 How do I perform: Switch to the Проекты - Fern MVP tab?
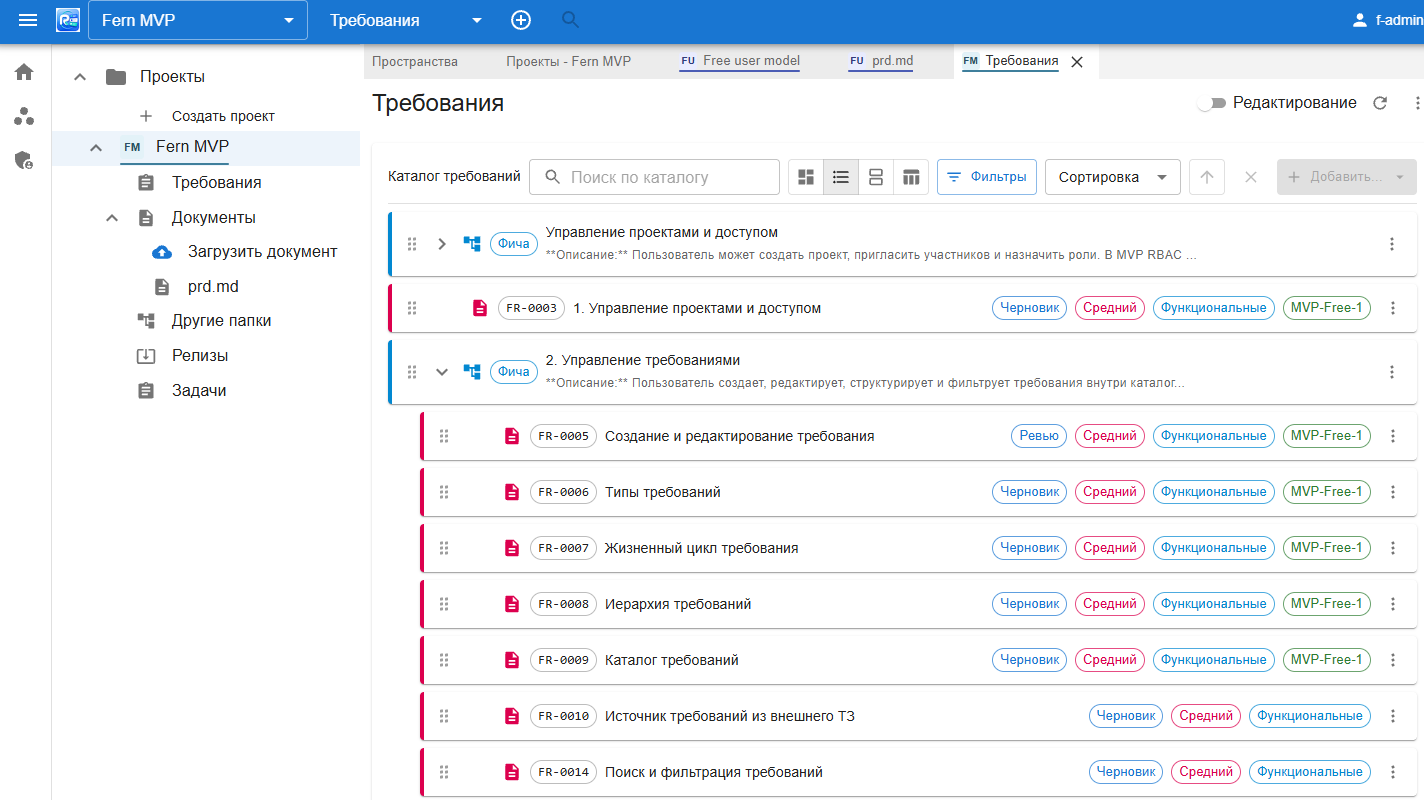pos(568,61)
